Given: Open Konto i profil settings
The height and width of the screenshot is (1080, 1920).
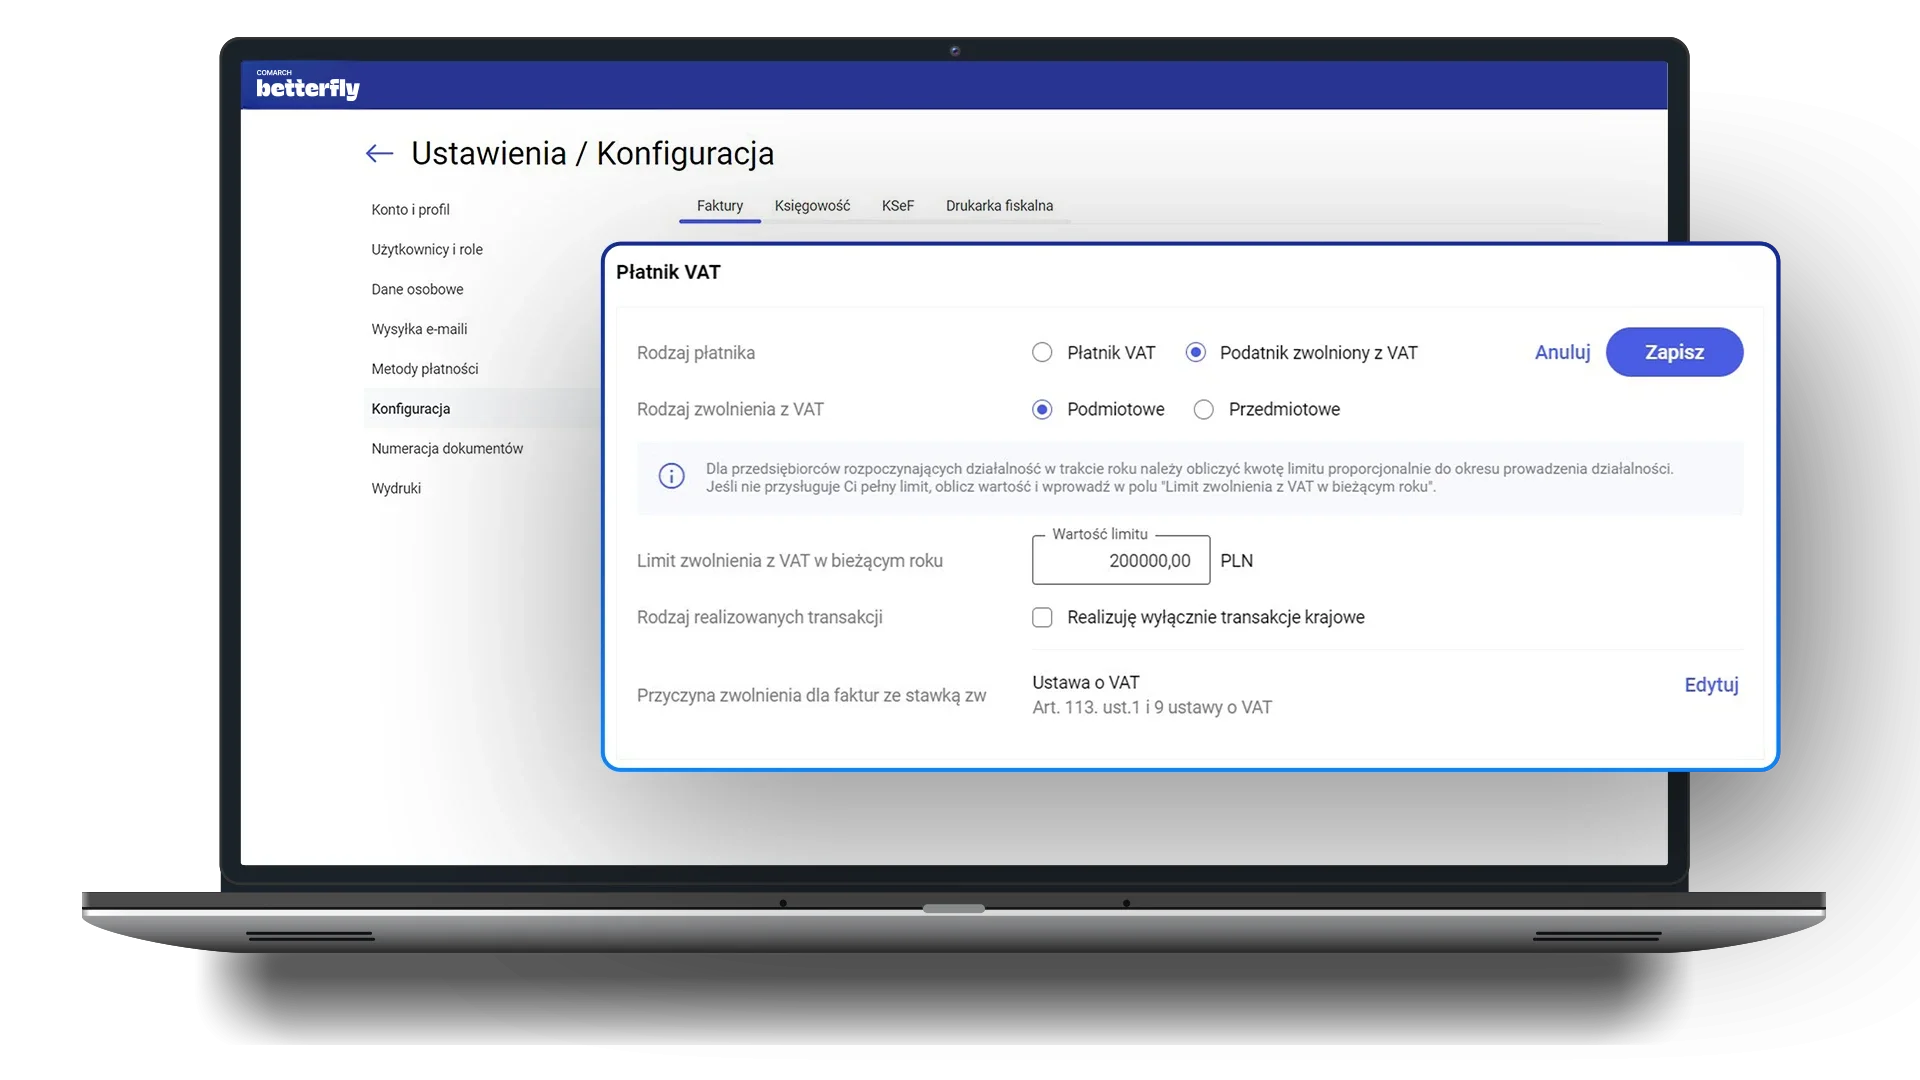Looking at the screenshot, I should (410, 210).
